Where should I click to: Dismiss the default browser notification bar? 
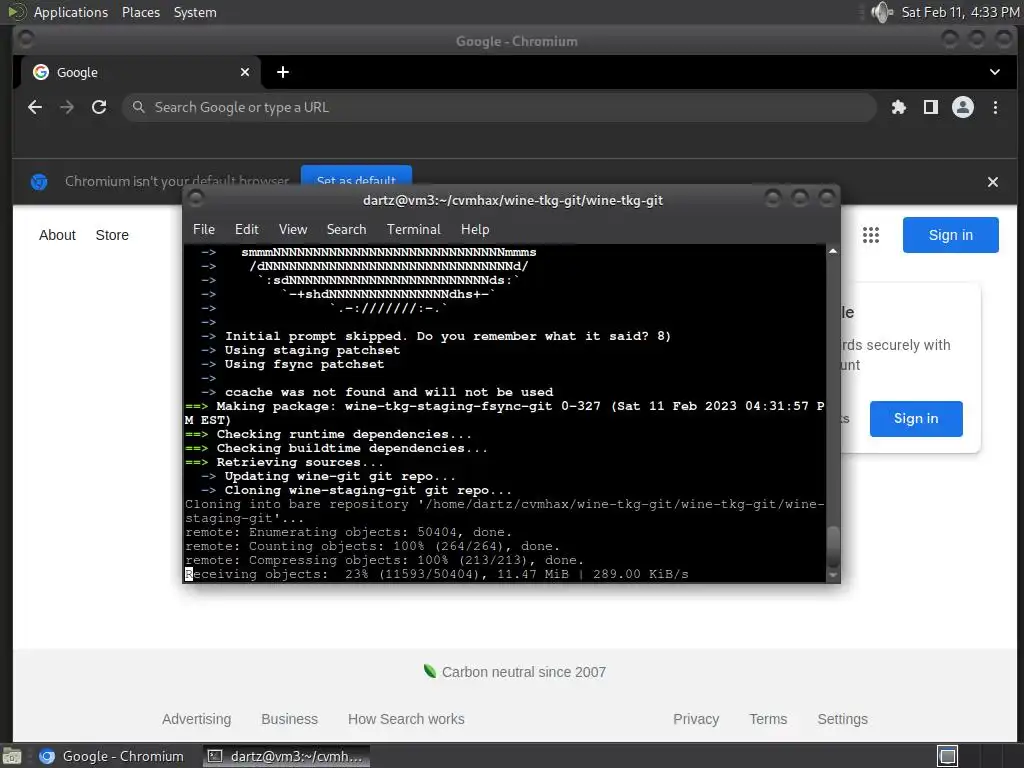(993, 182)
